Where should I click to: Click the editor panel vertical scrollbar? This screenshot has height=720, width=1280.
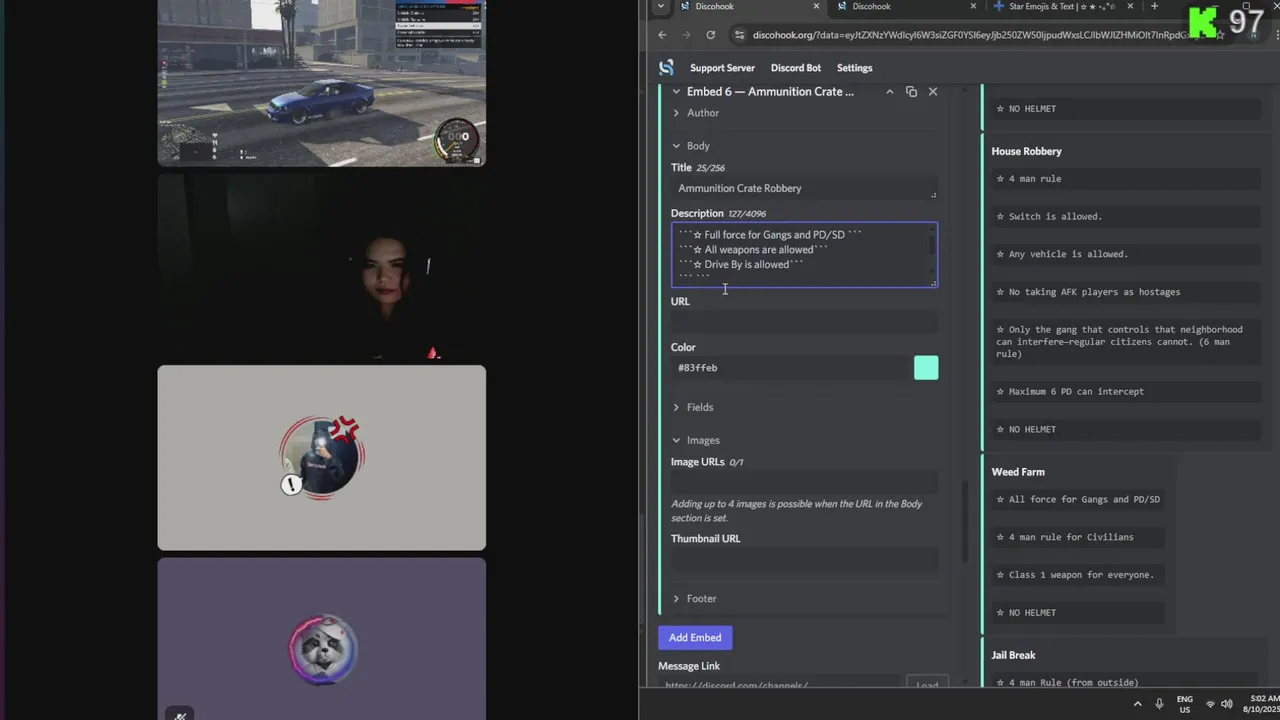click(x=965, y=522)
